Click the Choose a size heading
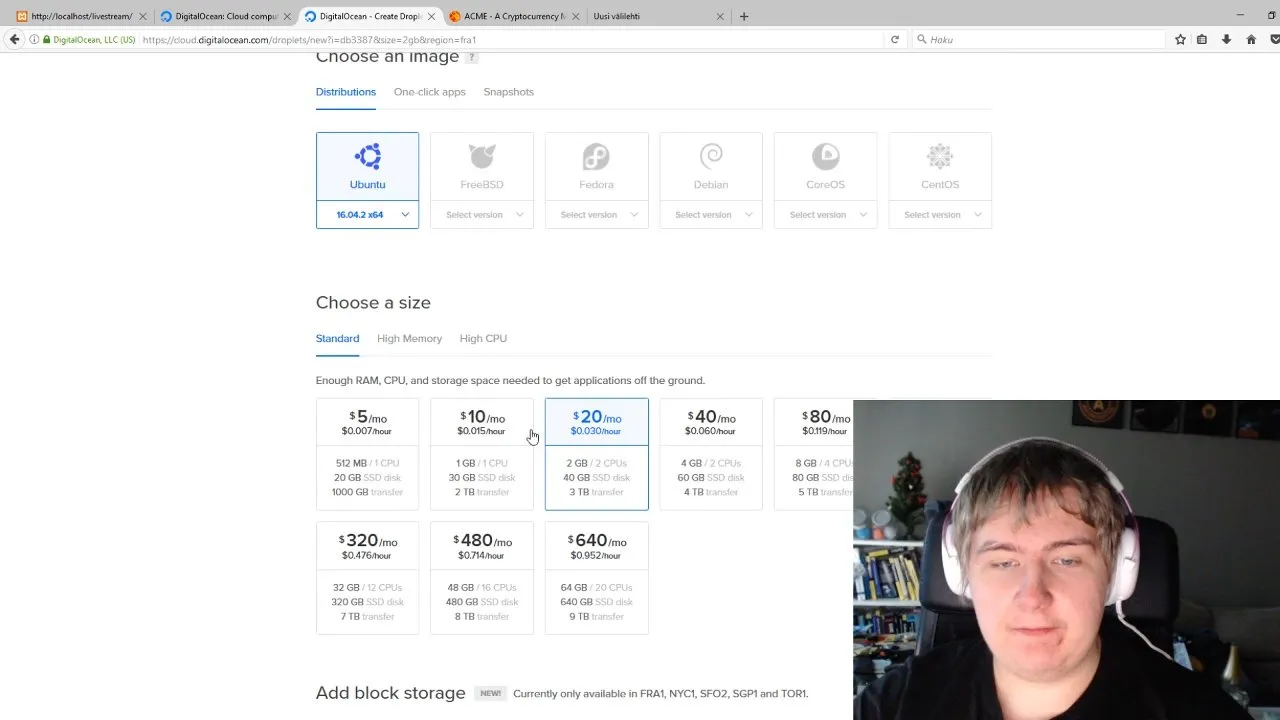The height and width of the screenshot is (720, 1280). pyautogui.click(x=373, y=303)
